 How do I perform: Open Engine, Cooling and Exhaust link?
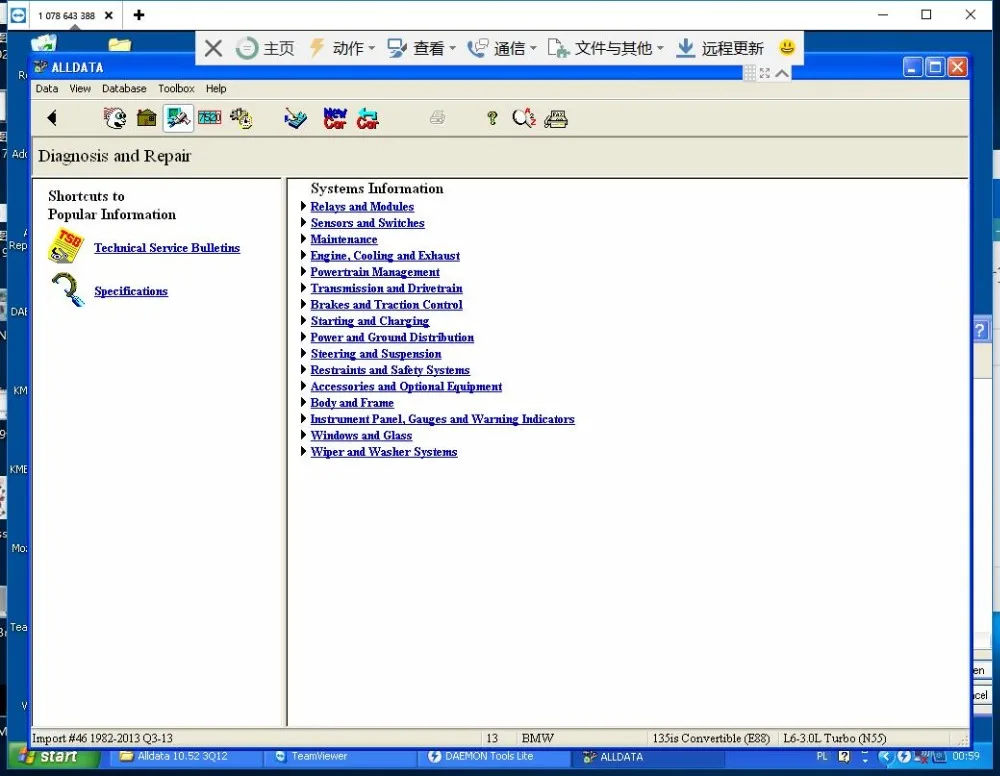(x=385, y=256)
